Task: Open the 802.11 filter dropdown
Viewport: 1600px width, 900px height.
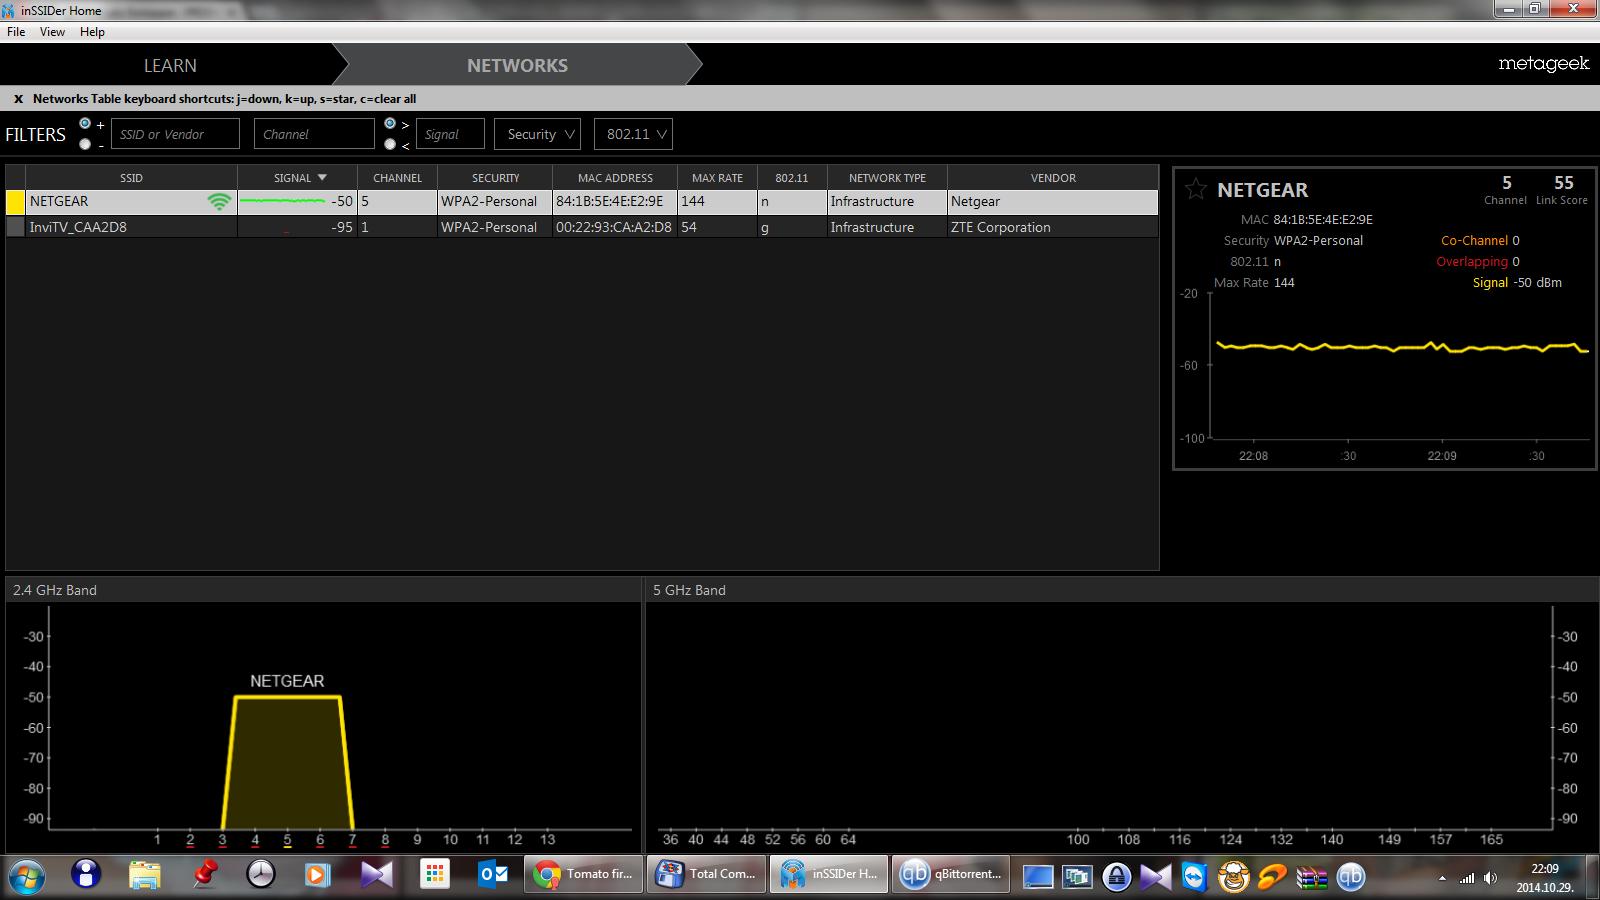Action: [633, 134]
